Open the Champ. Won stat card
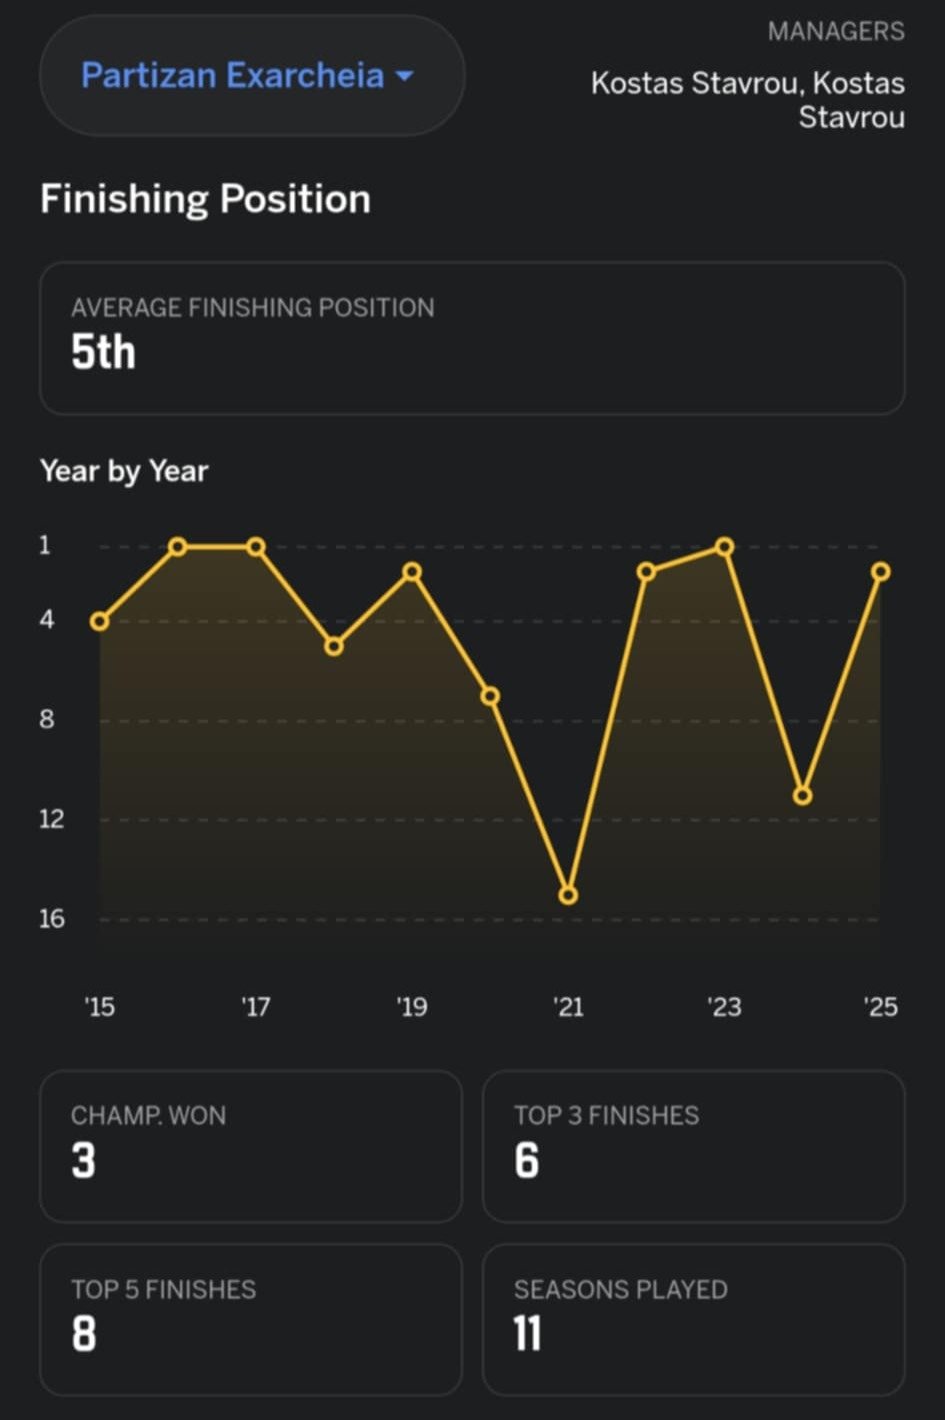This screenshot has height=1420, width=945. (x=250, y=1146)
